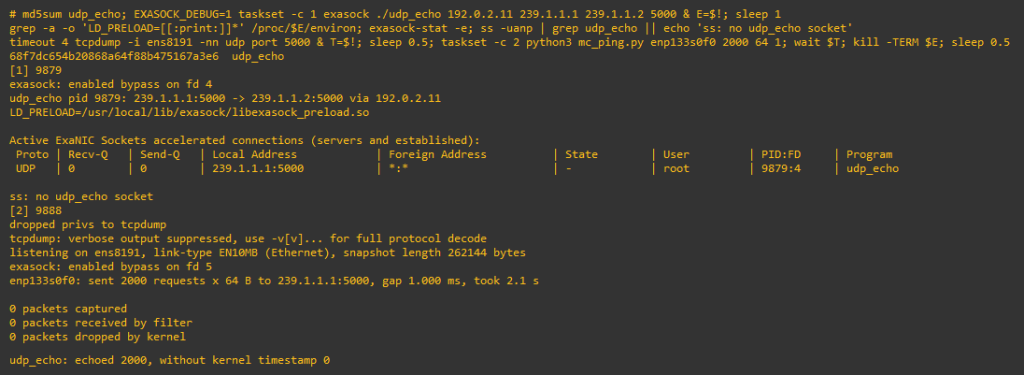Click 'dropped privs to tcpdump' line

pyautogui.click(x=88, y=225)
